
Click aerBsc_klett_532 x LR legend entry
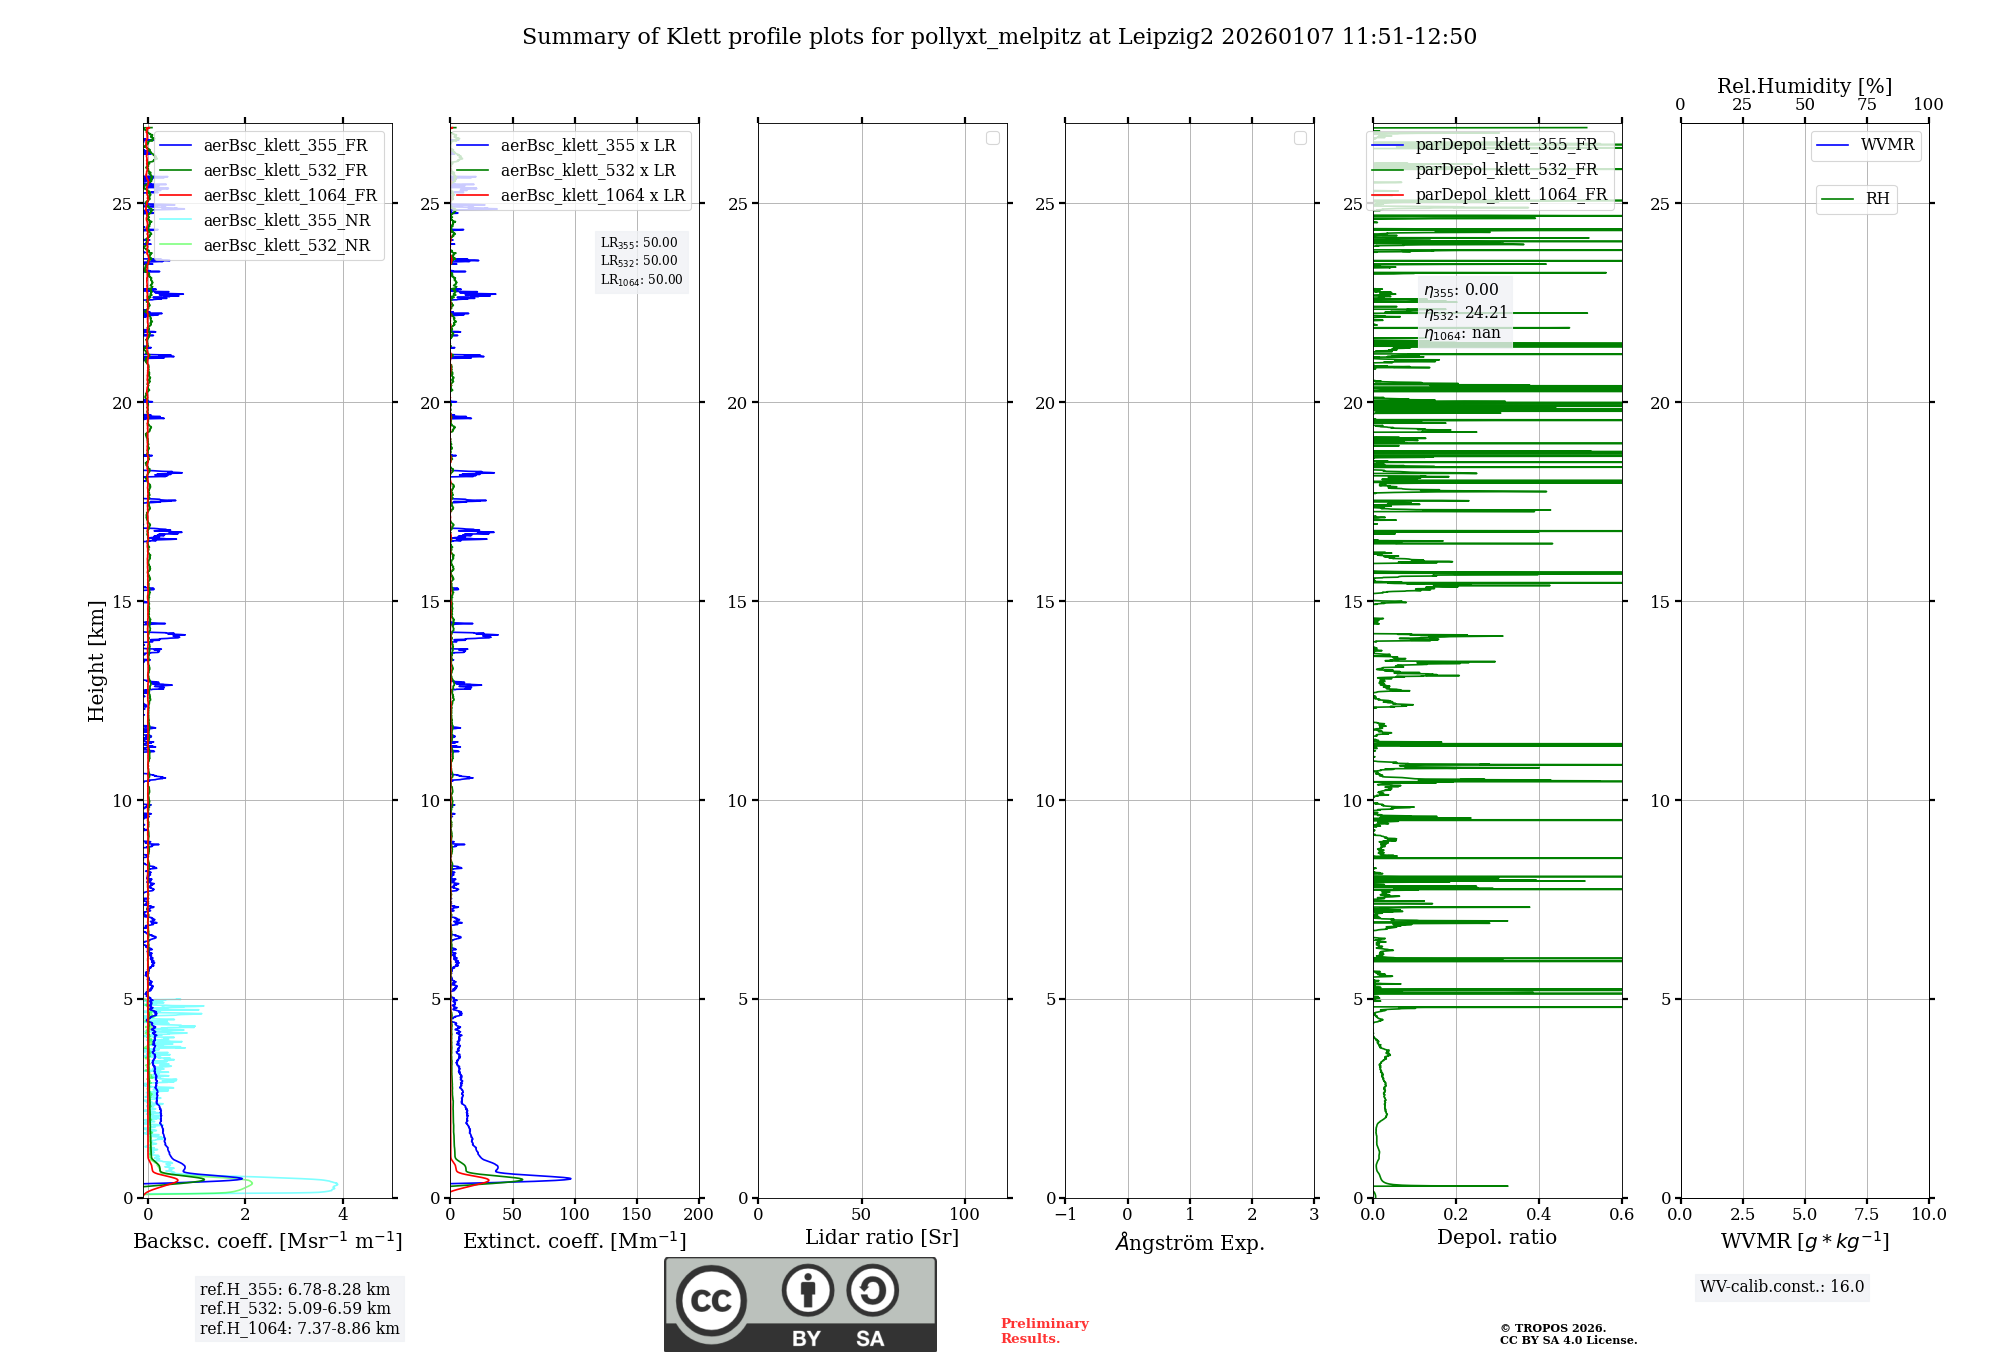587,171
